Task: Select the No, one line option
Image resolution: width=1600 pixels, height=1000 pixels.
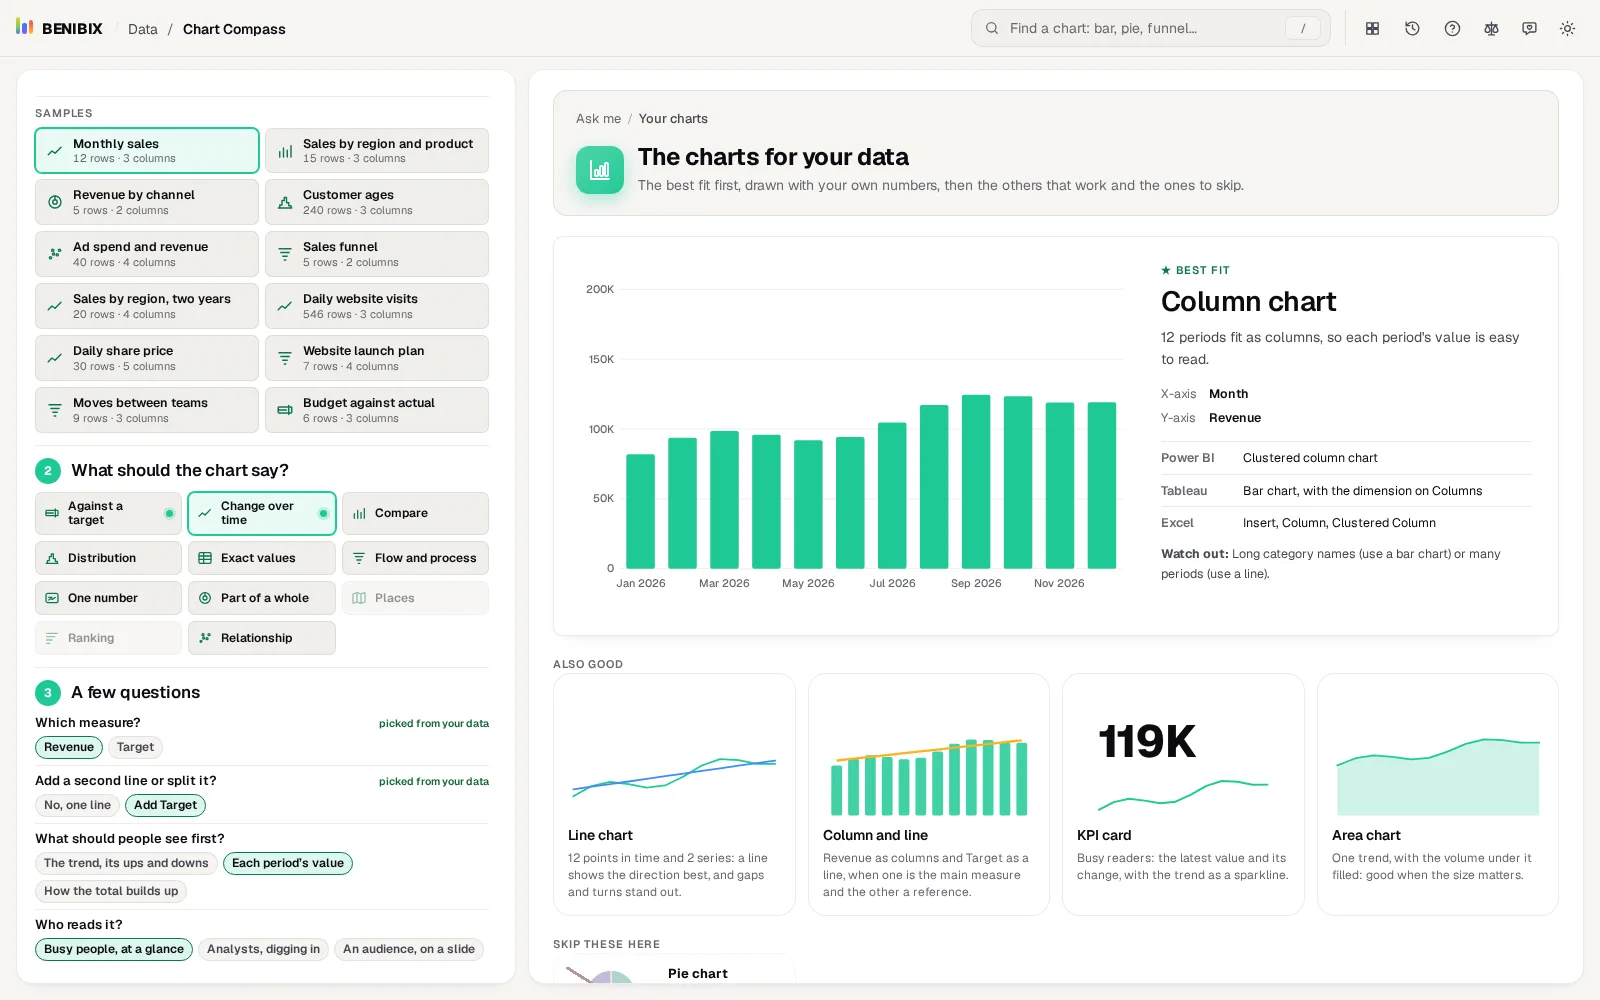Action: coord(77,805)
